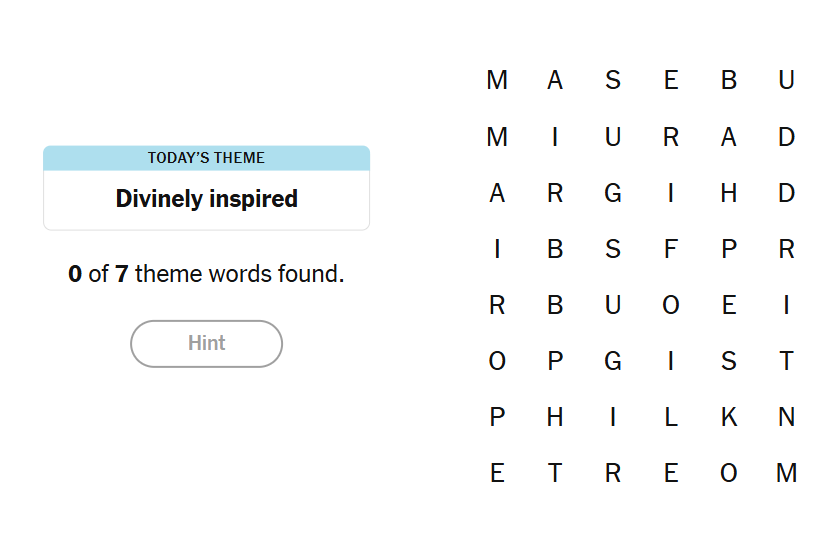The image size is (839, 551).
Task: Select the M in the grid's top-left corner
Action: pos(497,80)
